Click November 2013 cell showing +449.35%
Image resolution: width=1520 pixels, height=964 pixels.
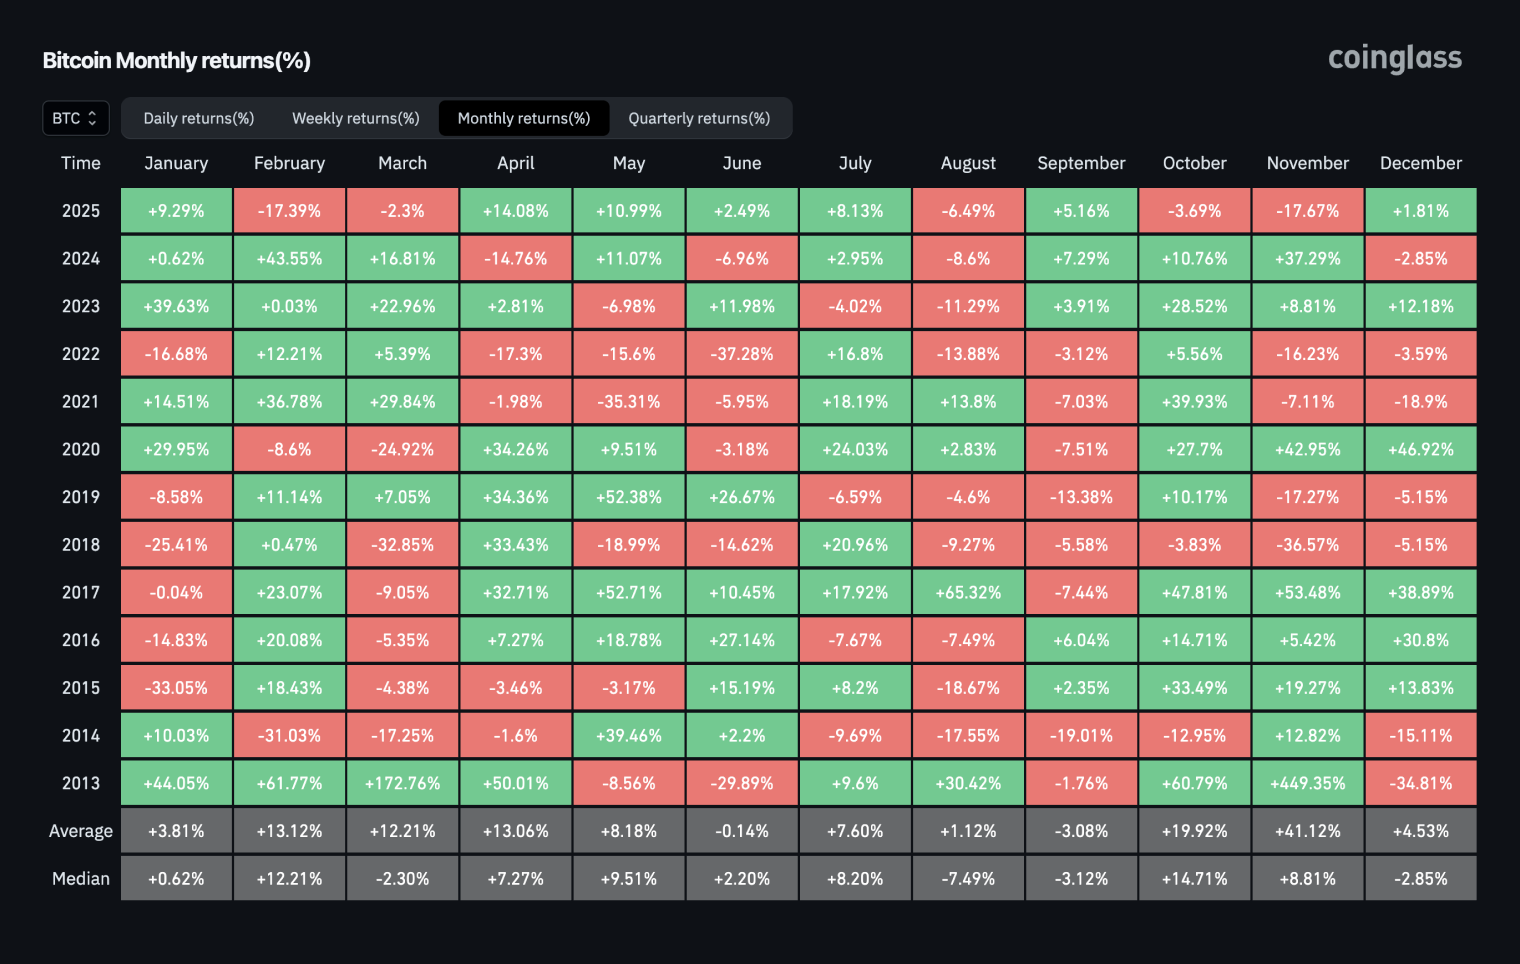1307,783
